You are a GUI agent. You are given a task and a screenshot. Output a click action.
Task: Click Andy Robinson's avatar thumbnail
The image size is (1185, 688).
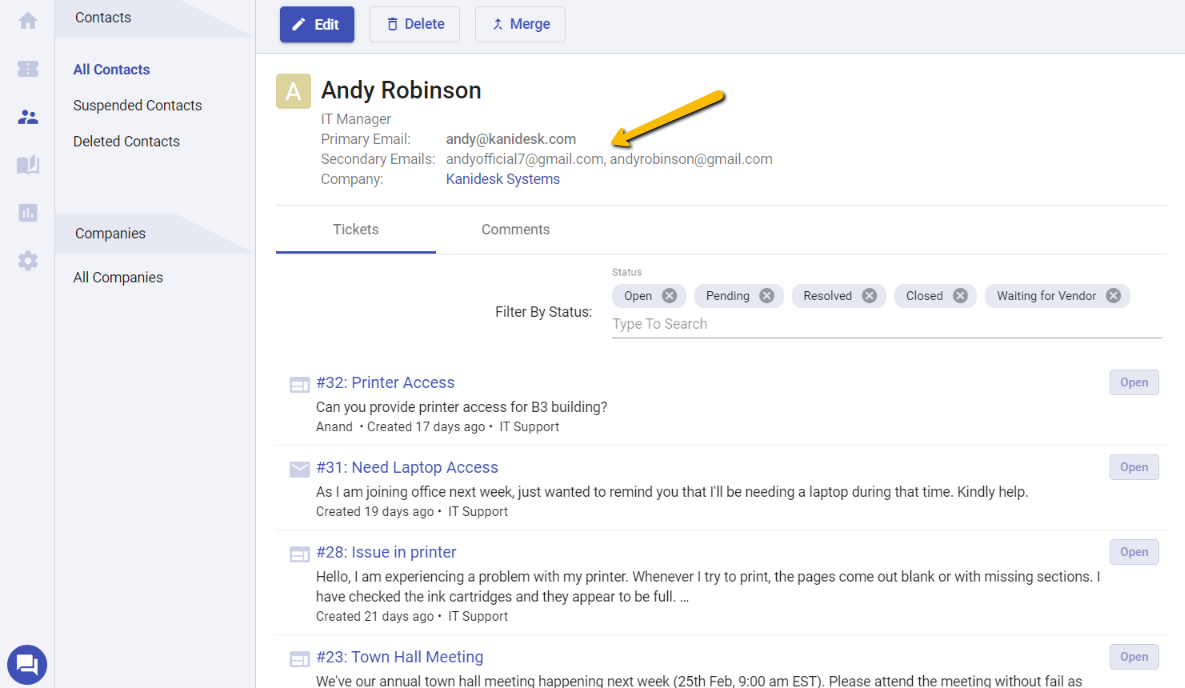tap(292, 91)
